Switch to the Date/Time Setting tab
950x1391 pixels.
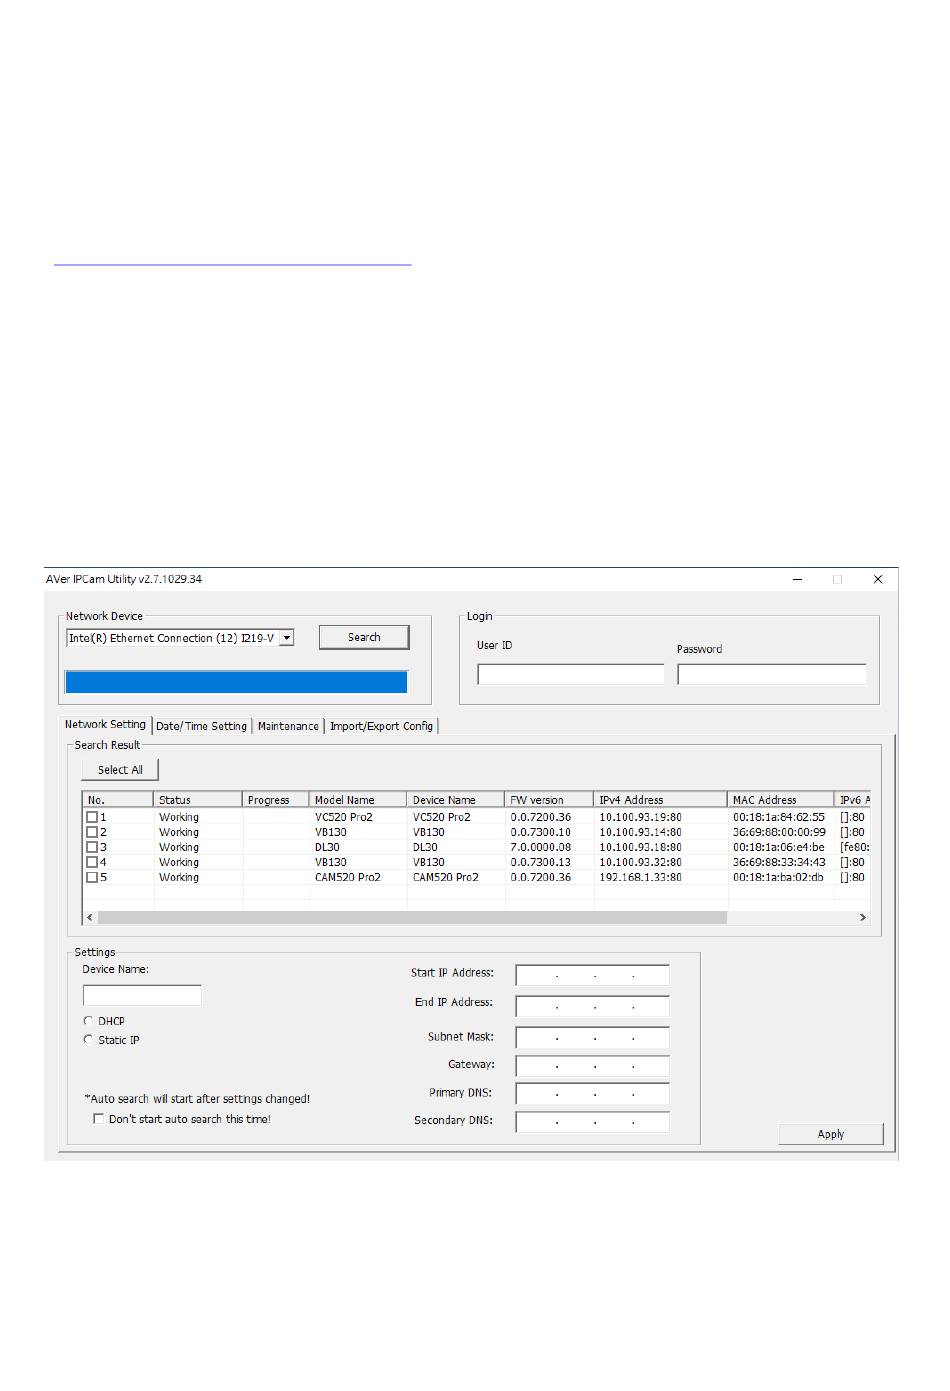pyautogui.click(x=201, y=726)
